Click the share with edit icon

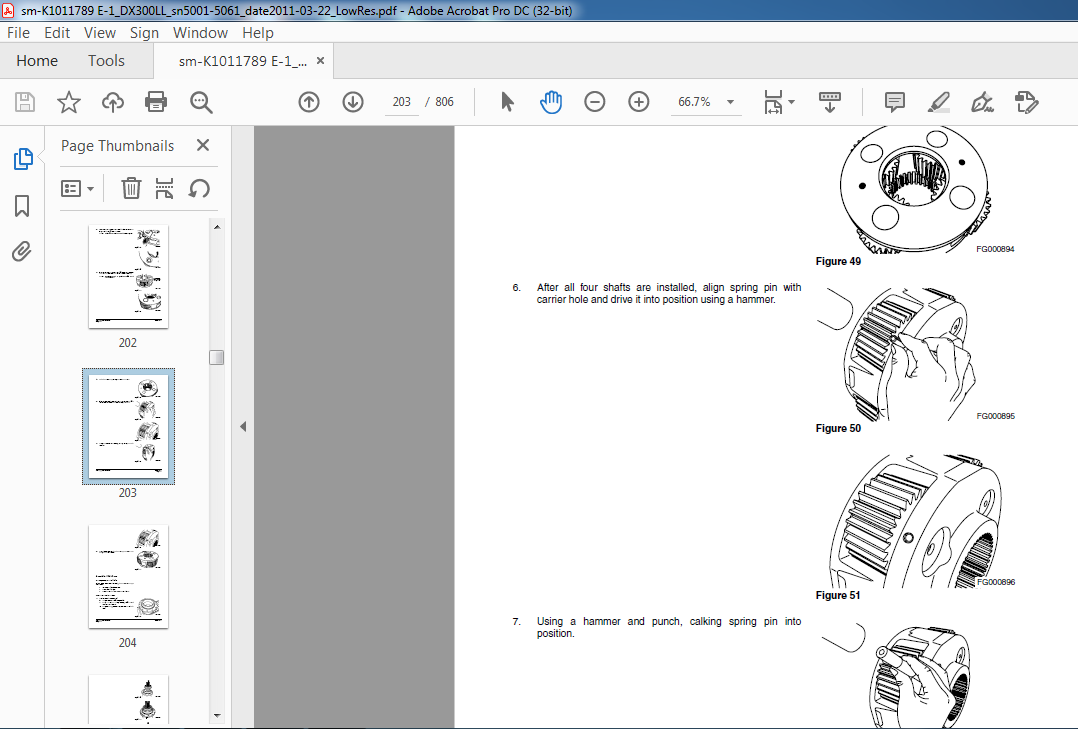pos(1026,102)
